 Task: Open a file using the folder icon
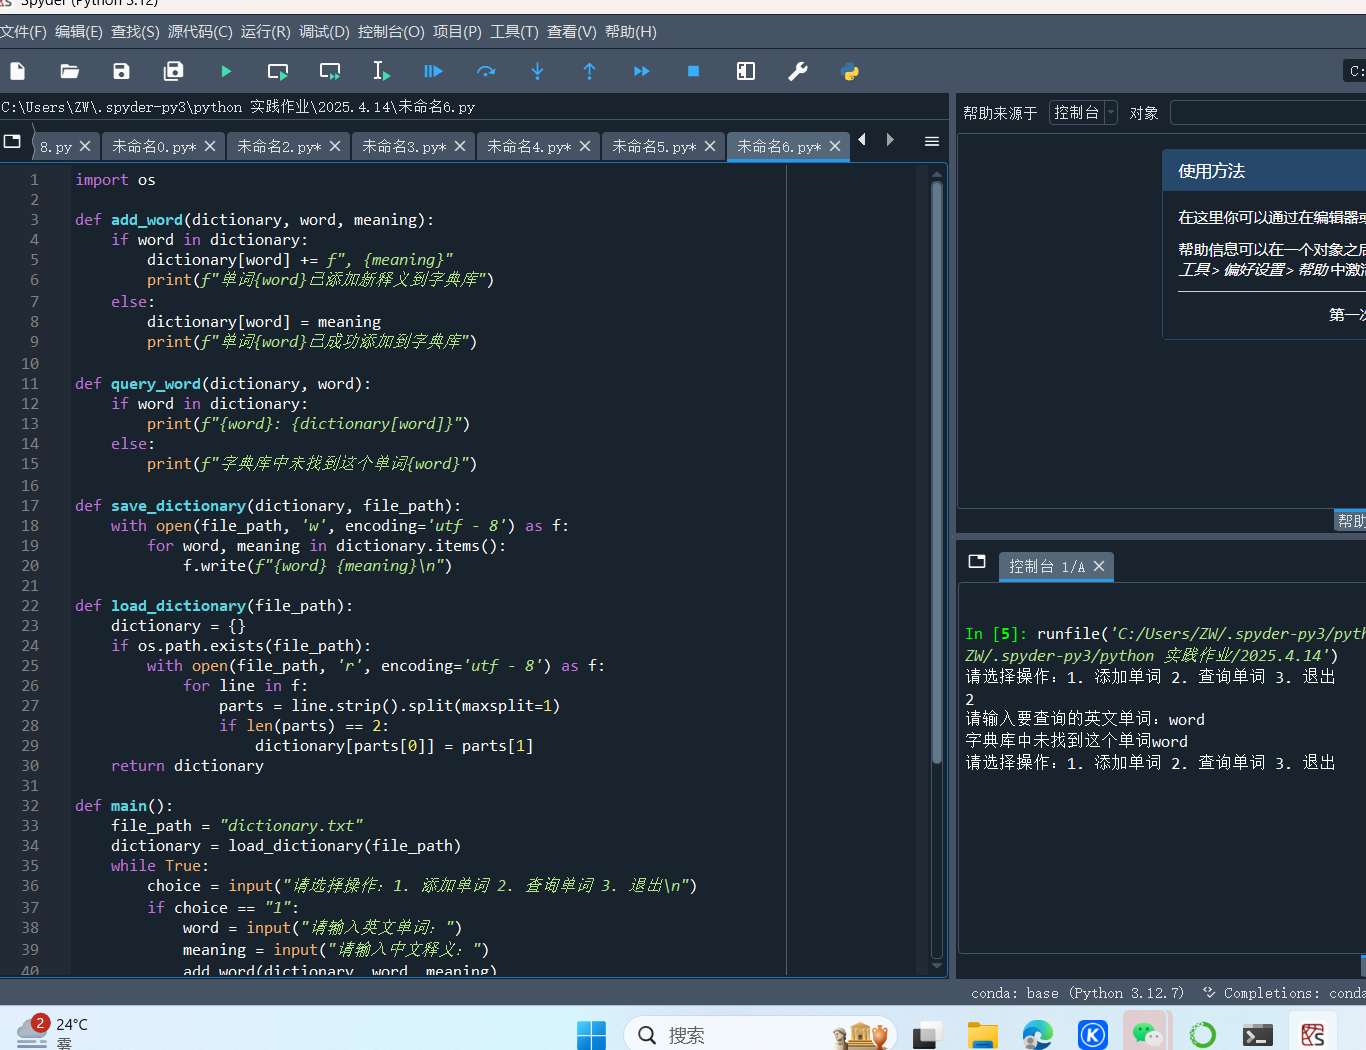pos(70,71)
